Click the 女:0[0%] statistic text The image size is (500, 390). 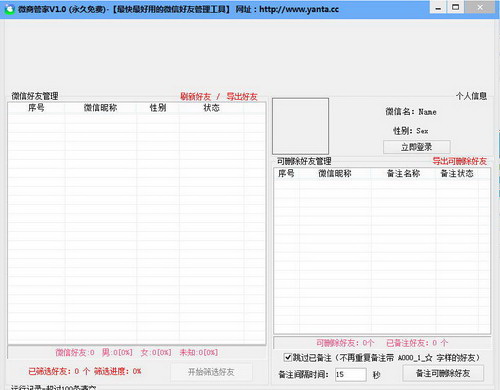coord(156,352)
